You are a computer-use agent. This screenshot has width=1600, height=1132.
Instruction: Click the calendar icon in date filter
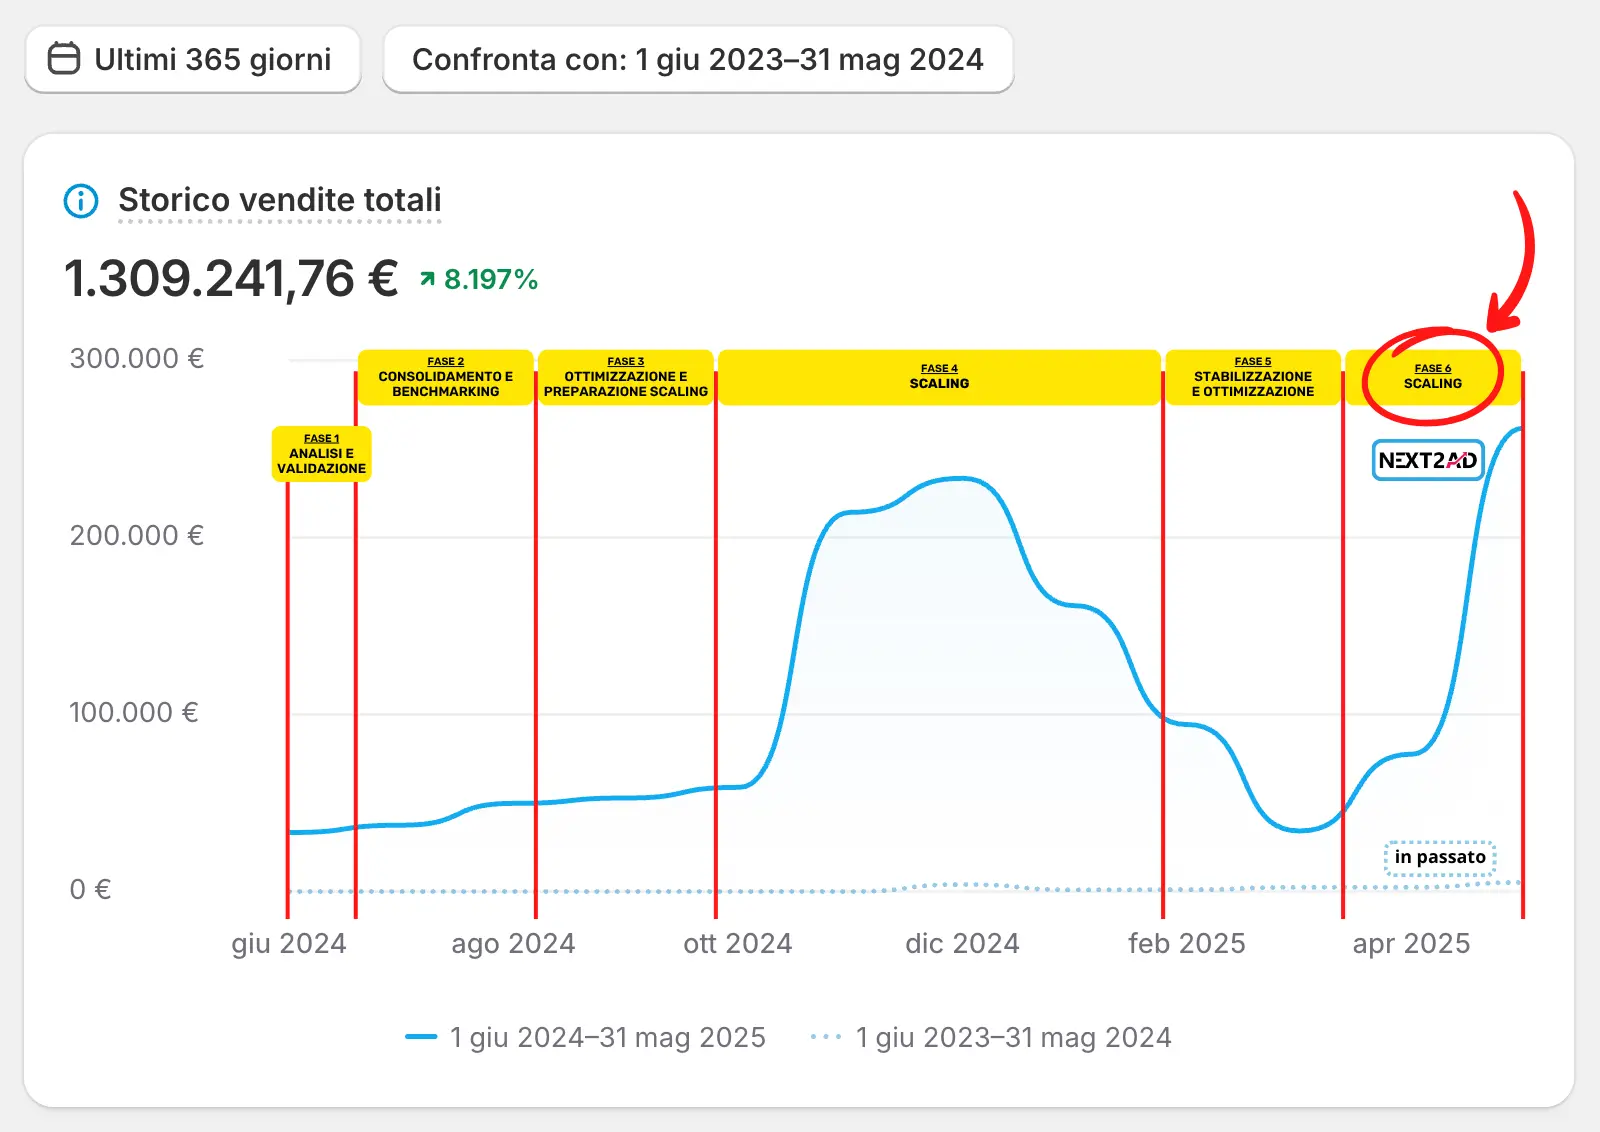(x=64, y=59)
